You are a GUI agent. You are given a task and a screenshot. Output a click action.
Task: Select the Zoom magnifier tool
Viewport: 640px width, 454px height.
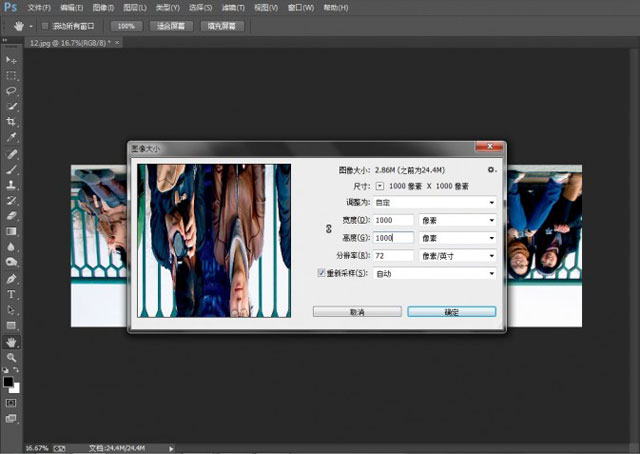(11, 357)
